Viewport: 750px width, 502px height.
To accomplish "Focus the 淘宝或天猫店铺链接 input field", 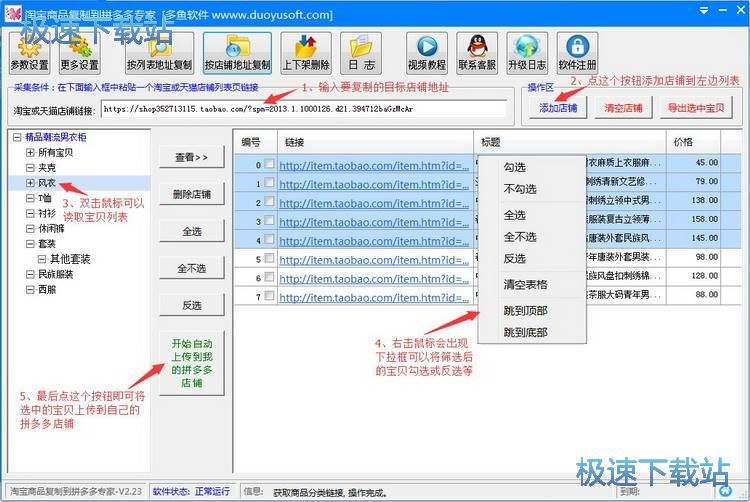I will 304,109.
